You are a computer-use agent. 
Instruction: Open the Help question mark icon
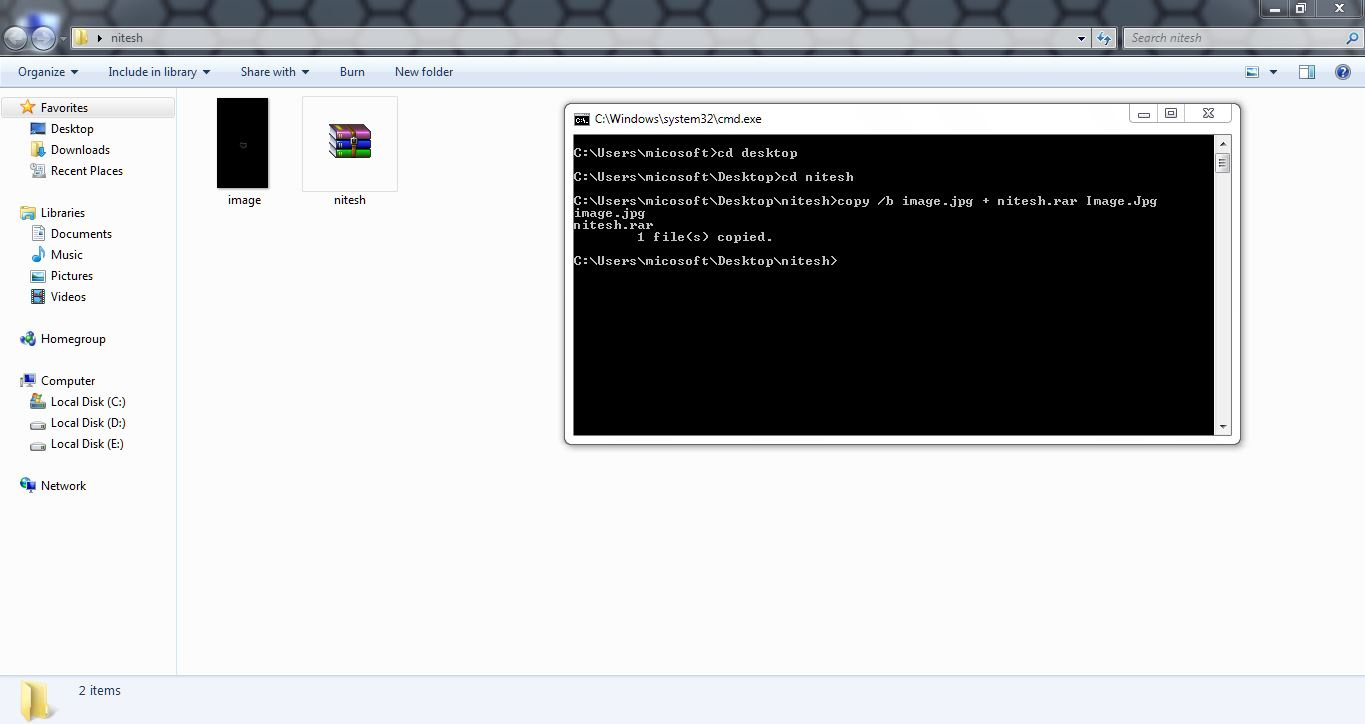coord(1343,72)
